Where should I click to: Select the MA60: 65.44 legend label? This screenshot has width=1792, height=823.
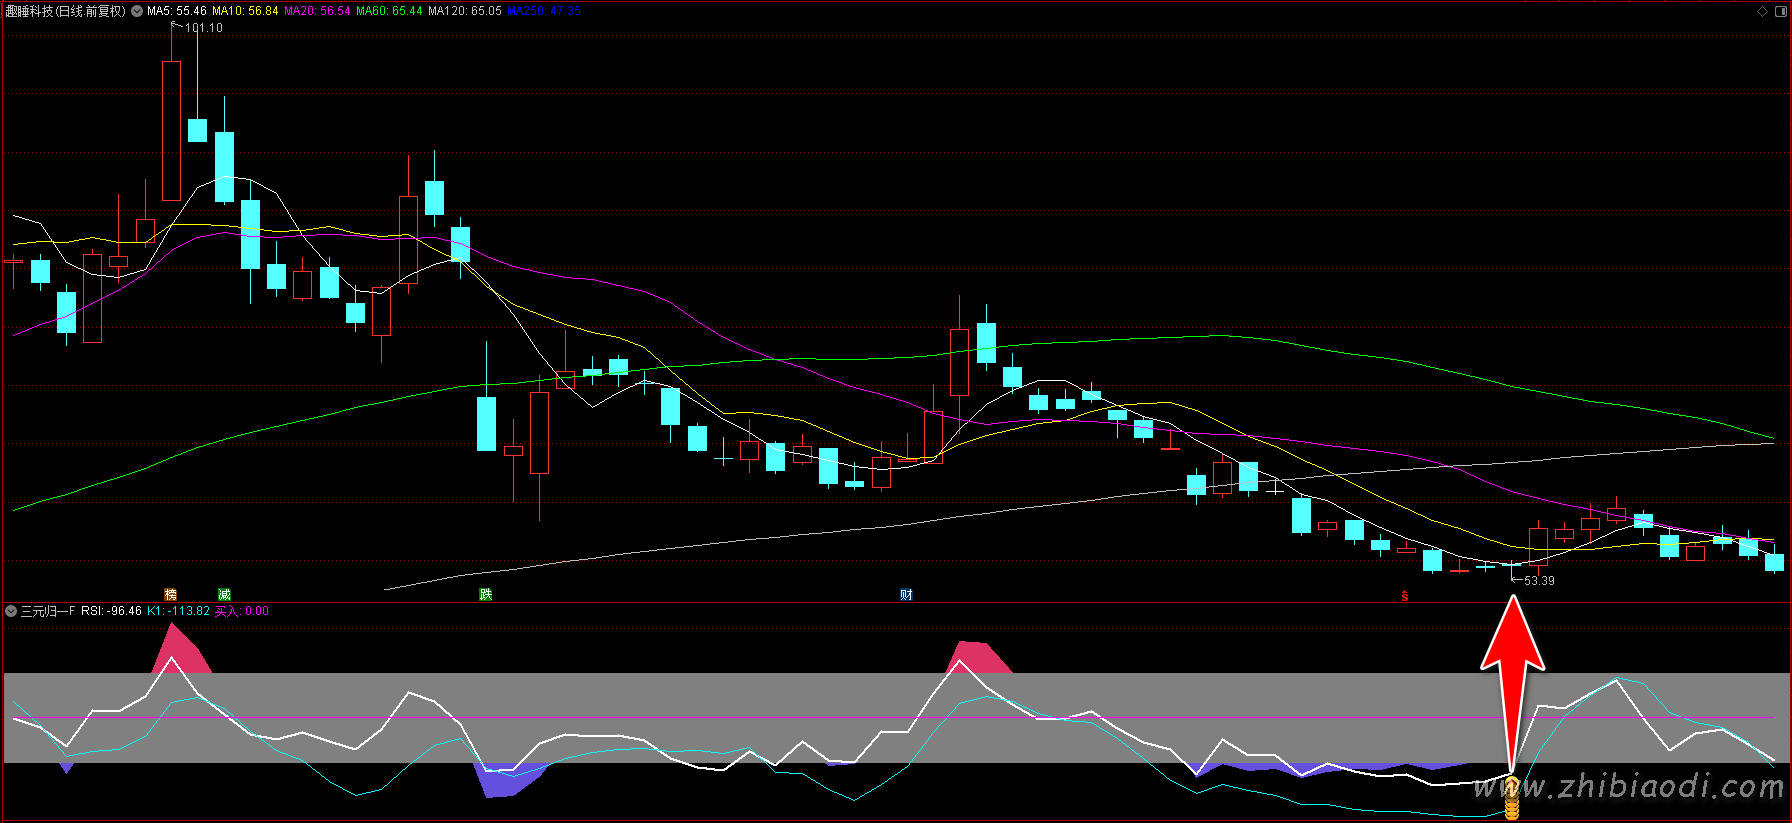click(389, 11)
